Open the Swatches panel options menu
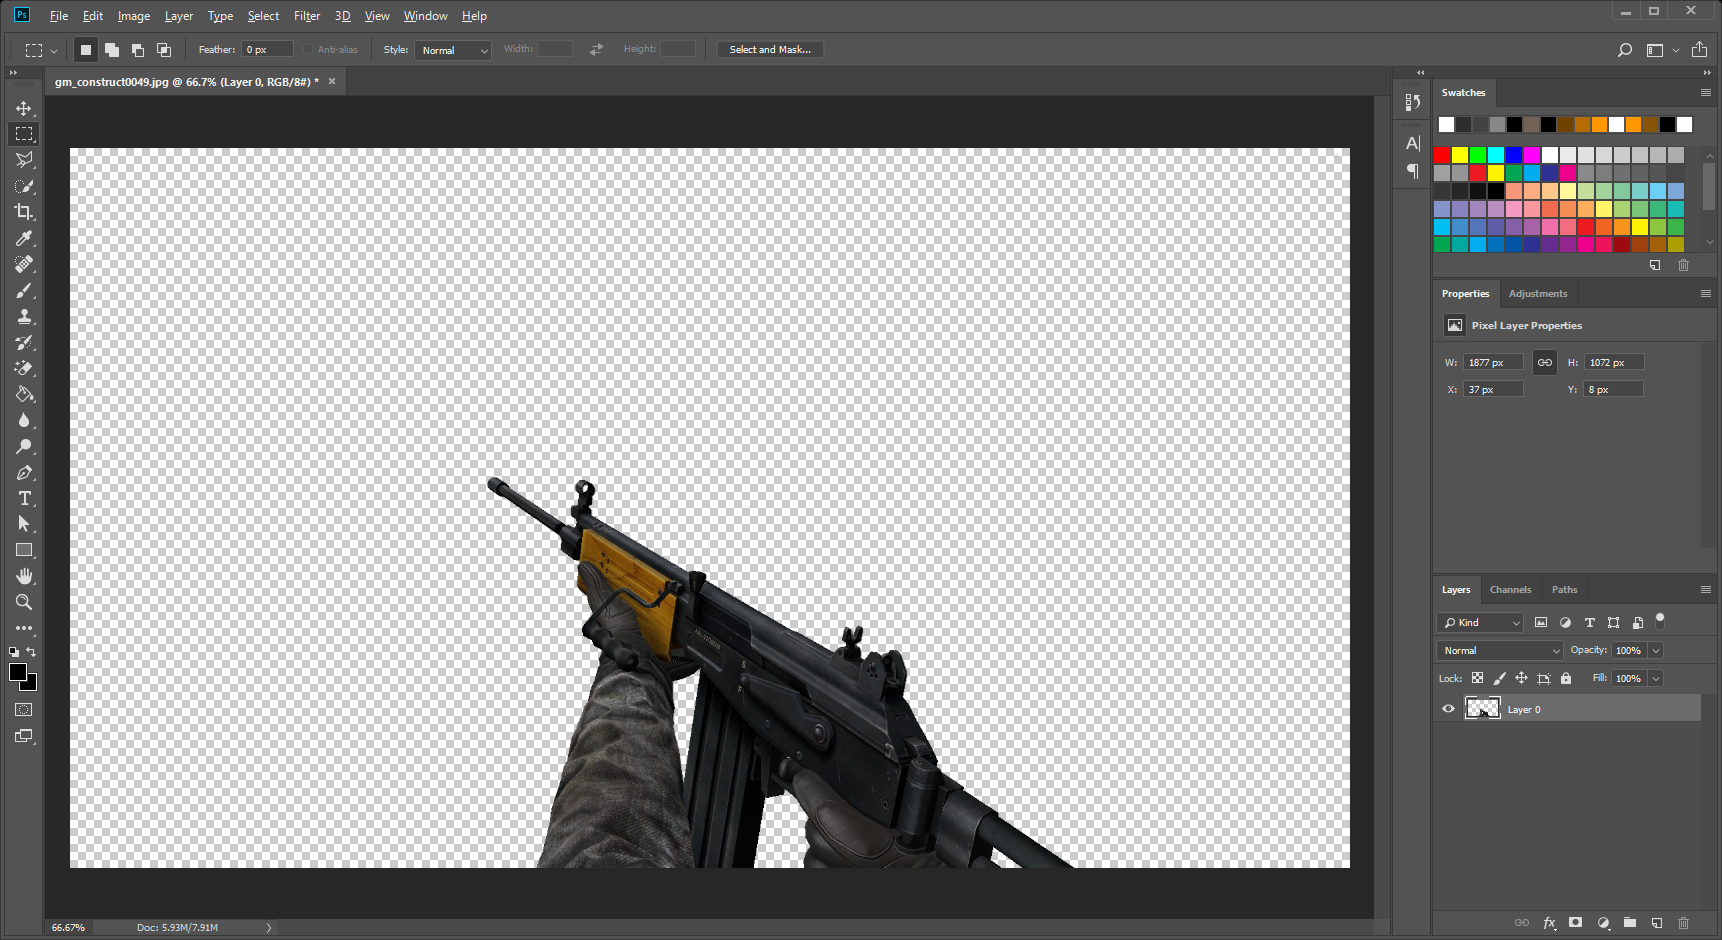This screenshot has height=940, width=1722. tap(1706, 92)
